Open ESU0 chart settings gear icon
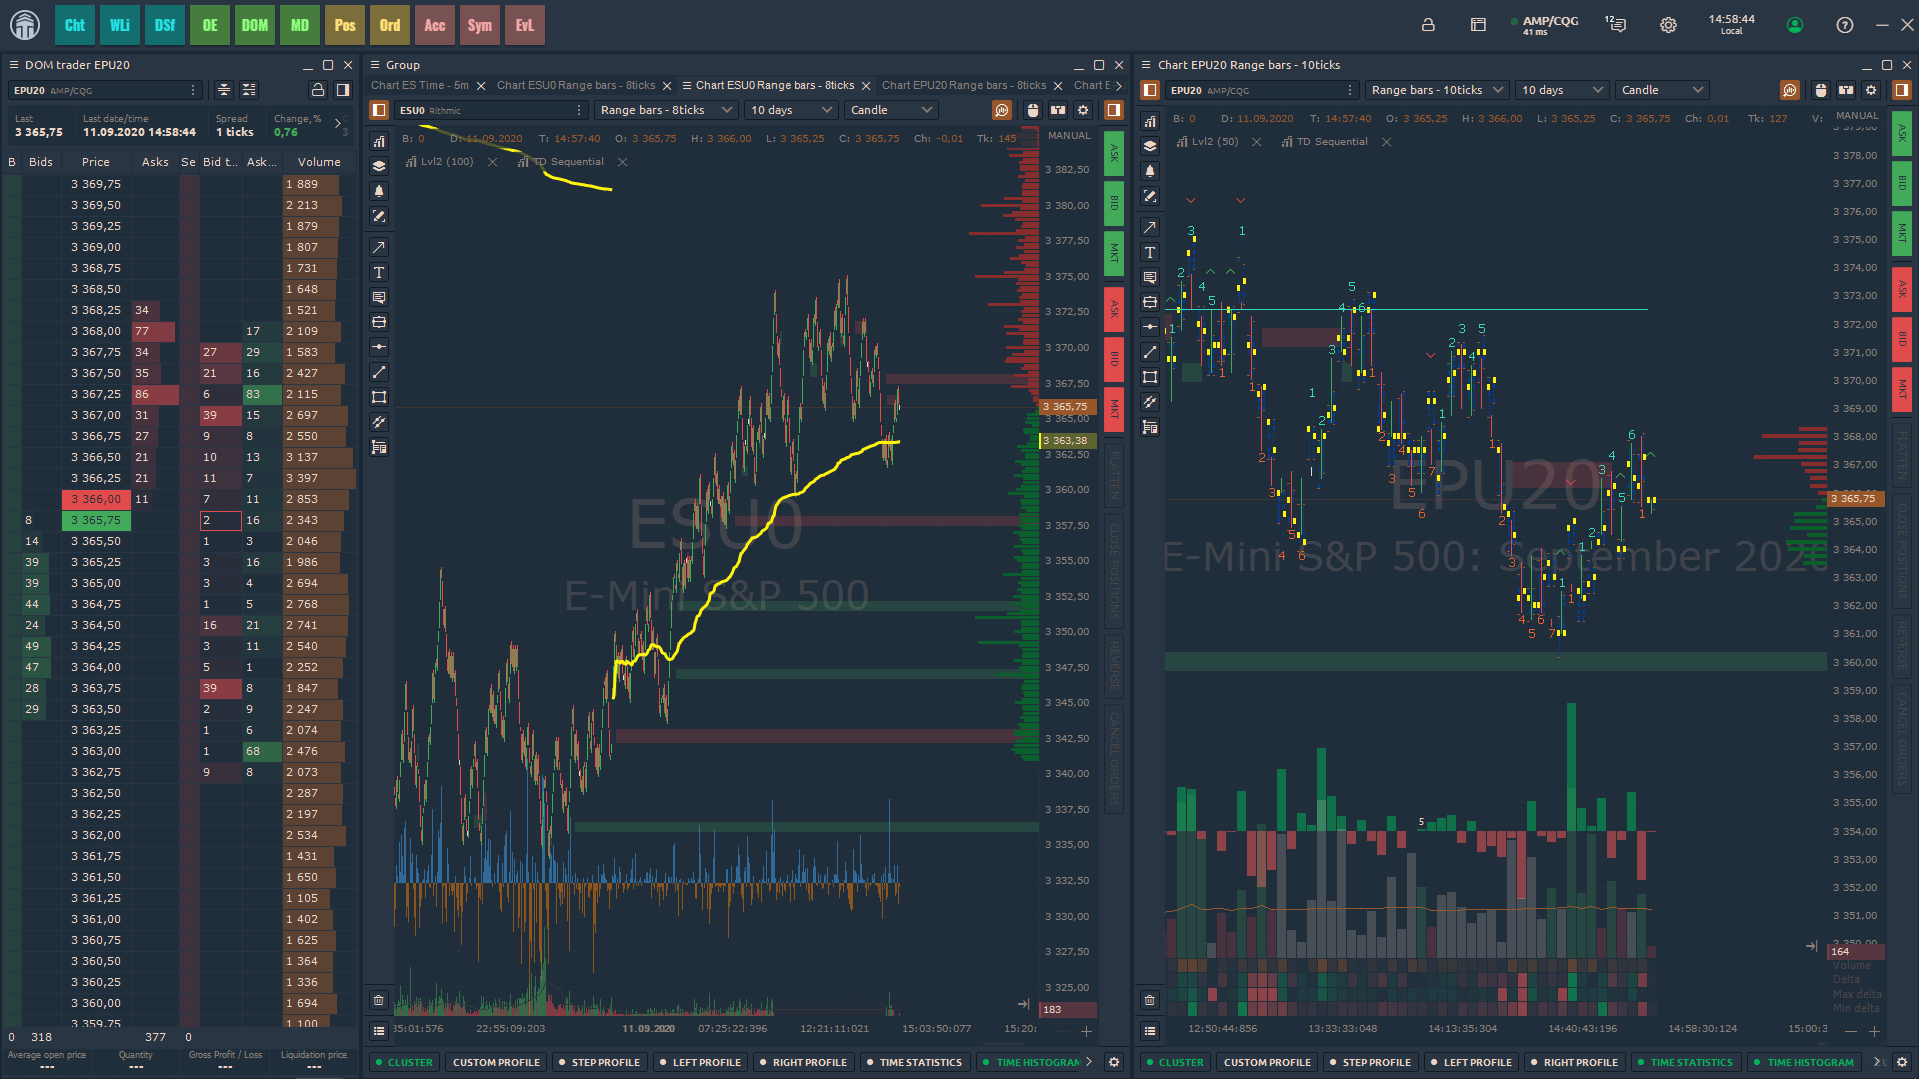The height and width of the screenshot is (1079, 1919). pyautogui.click(x=1083, y=110)
